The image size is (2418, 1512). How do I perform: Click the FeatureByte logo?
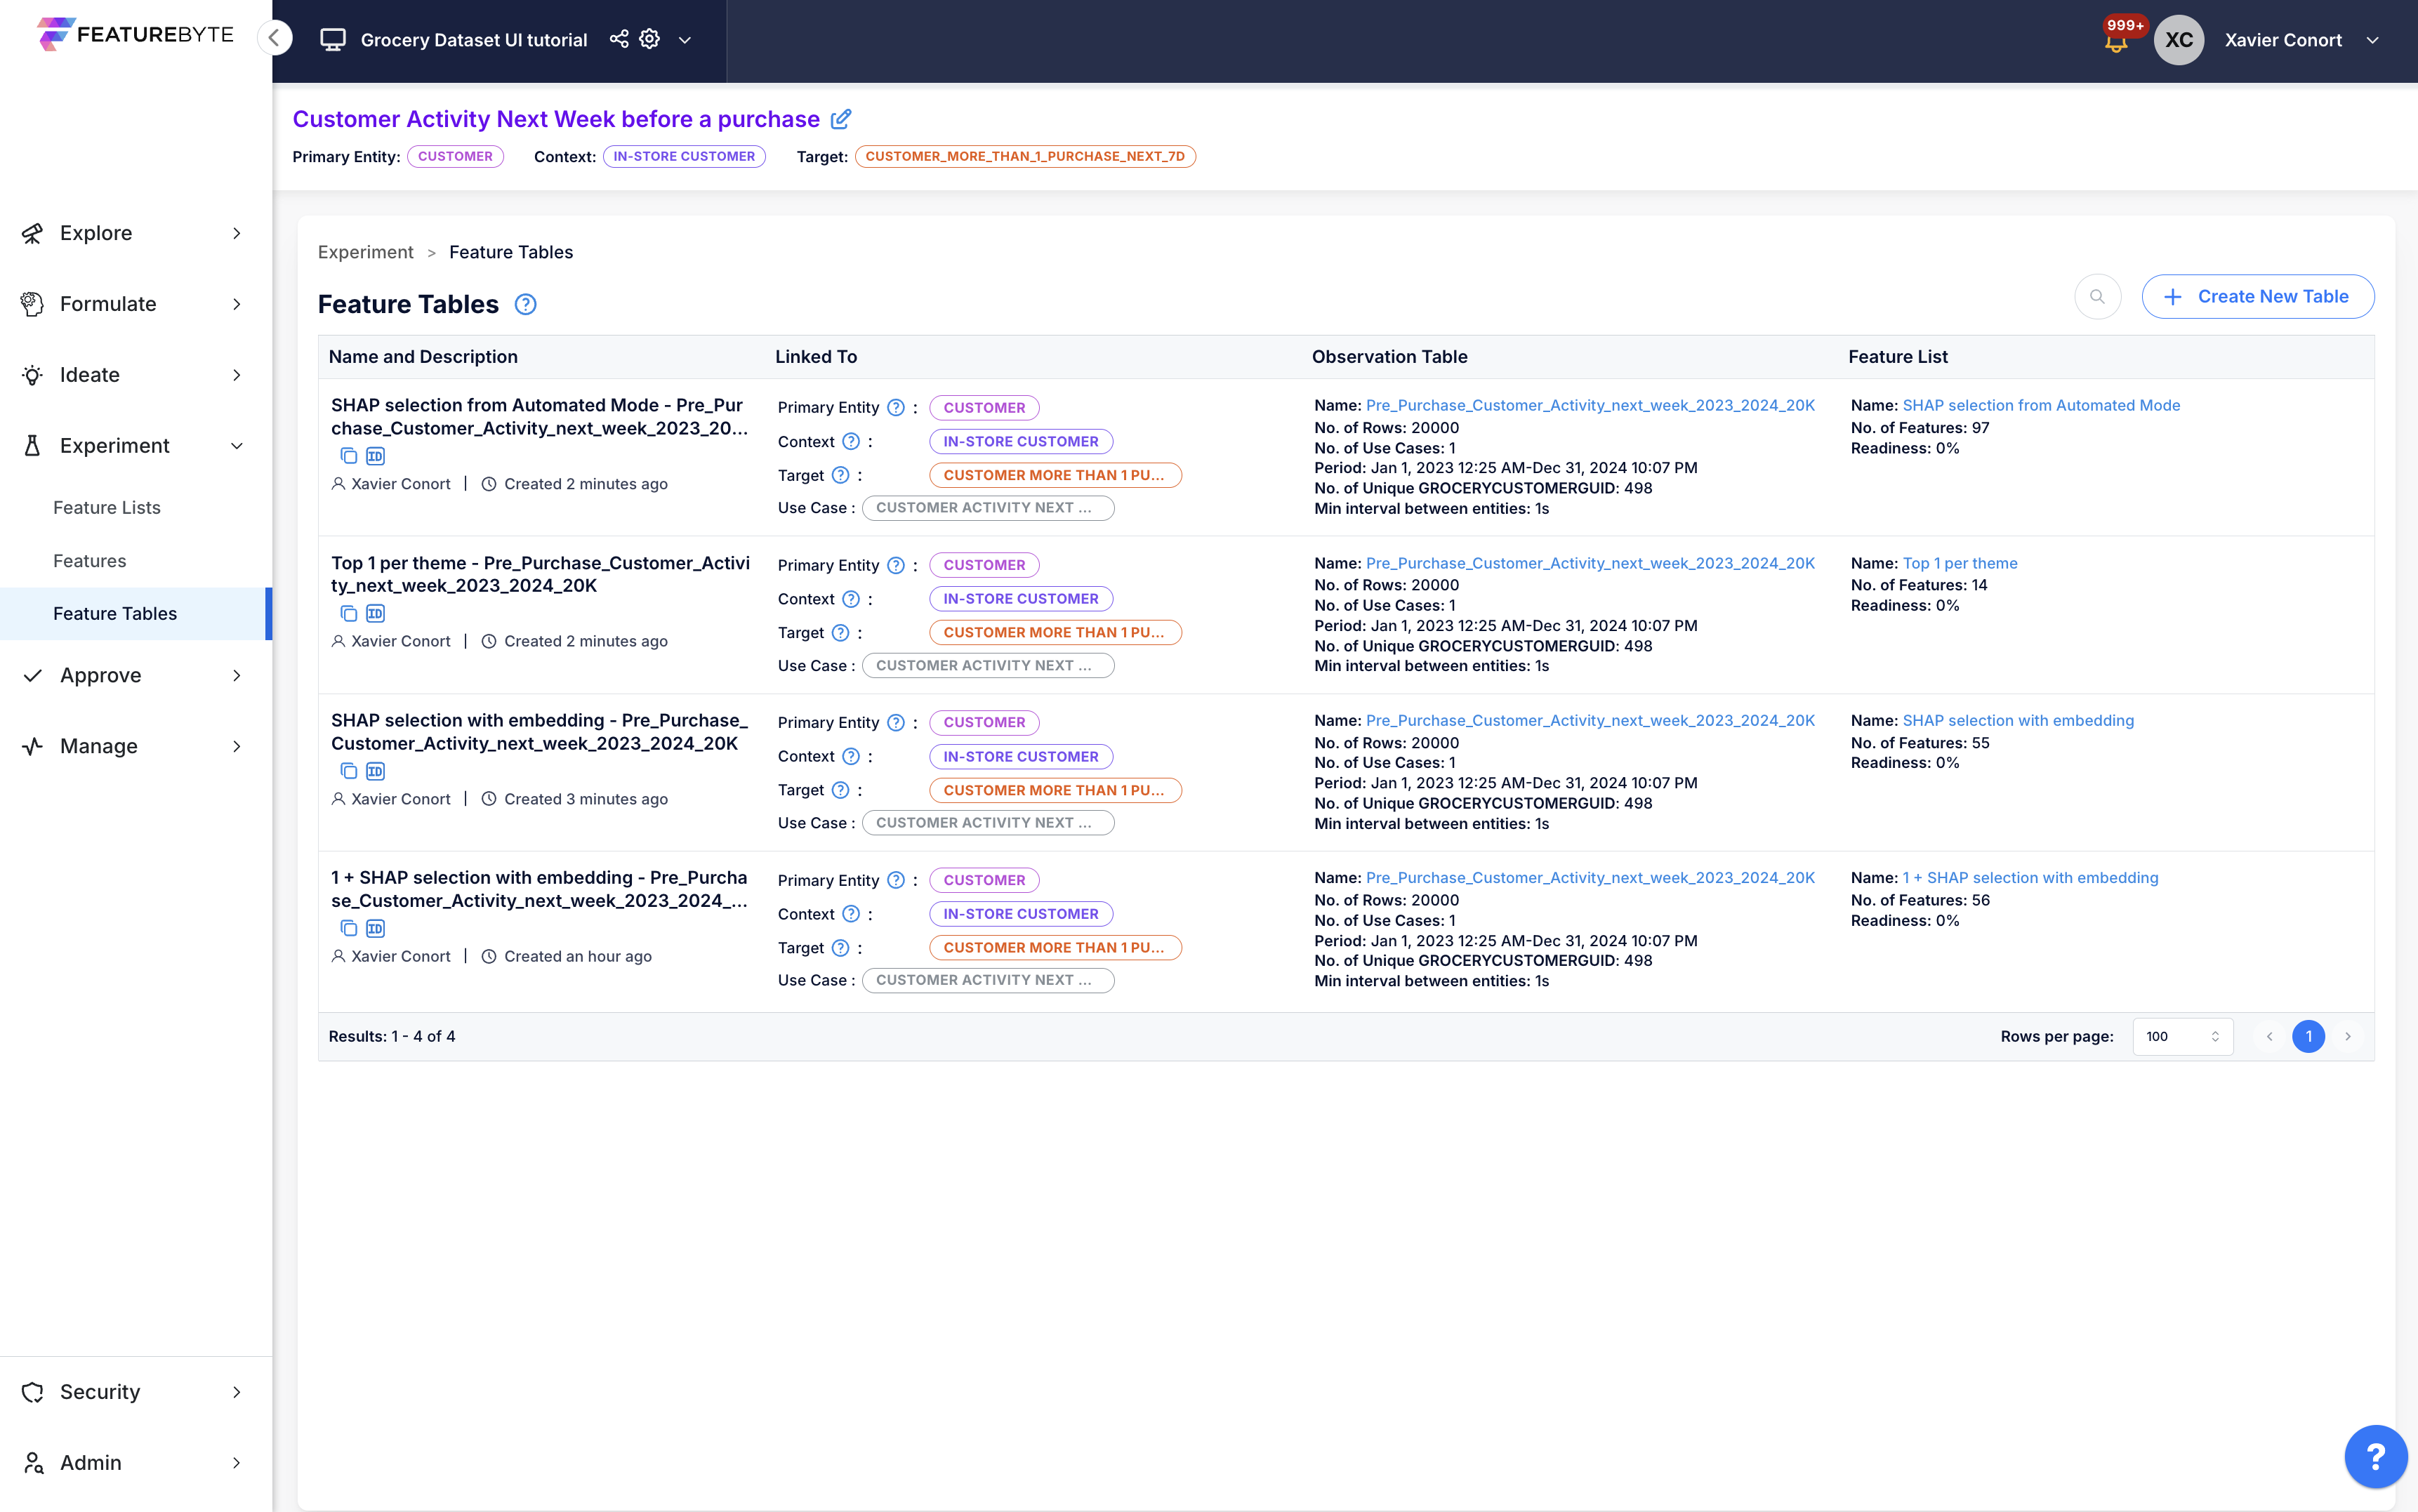pyautogui.click(x=135, y=34)
